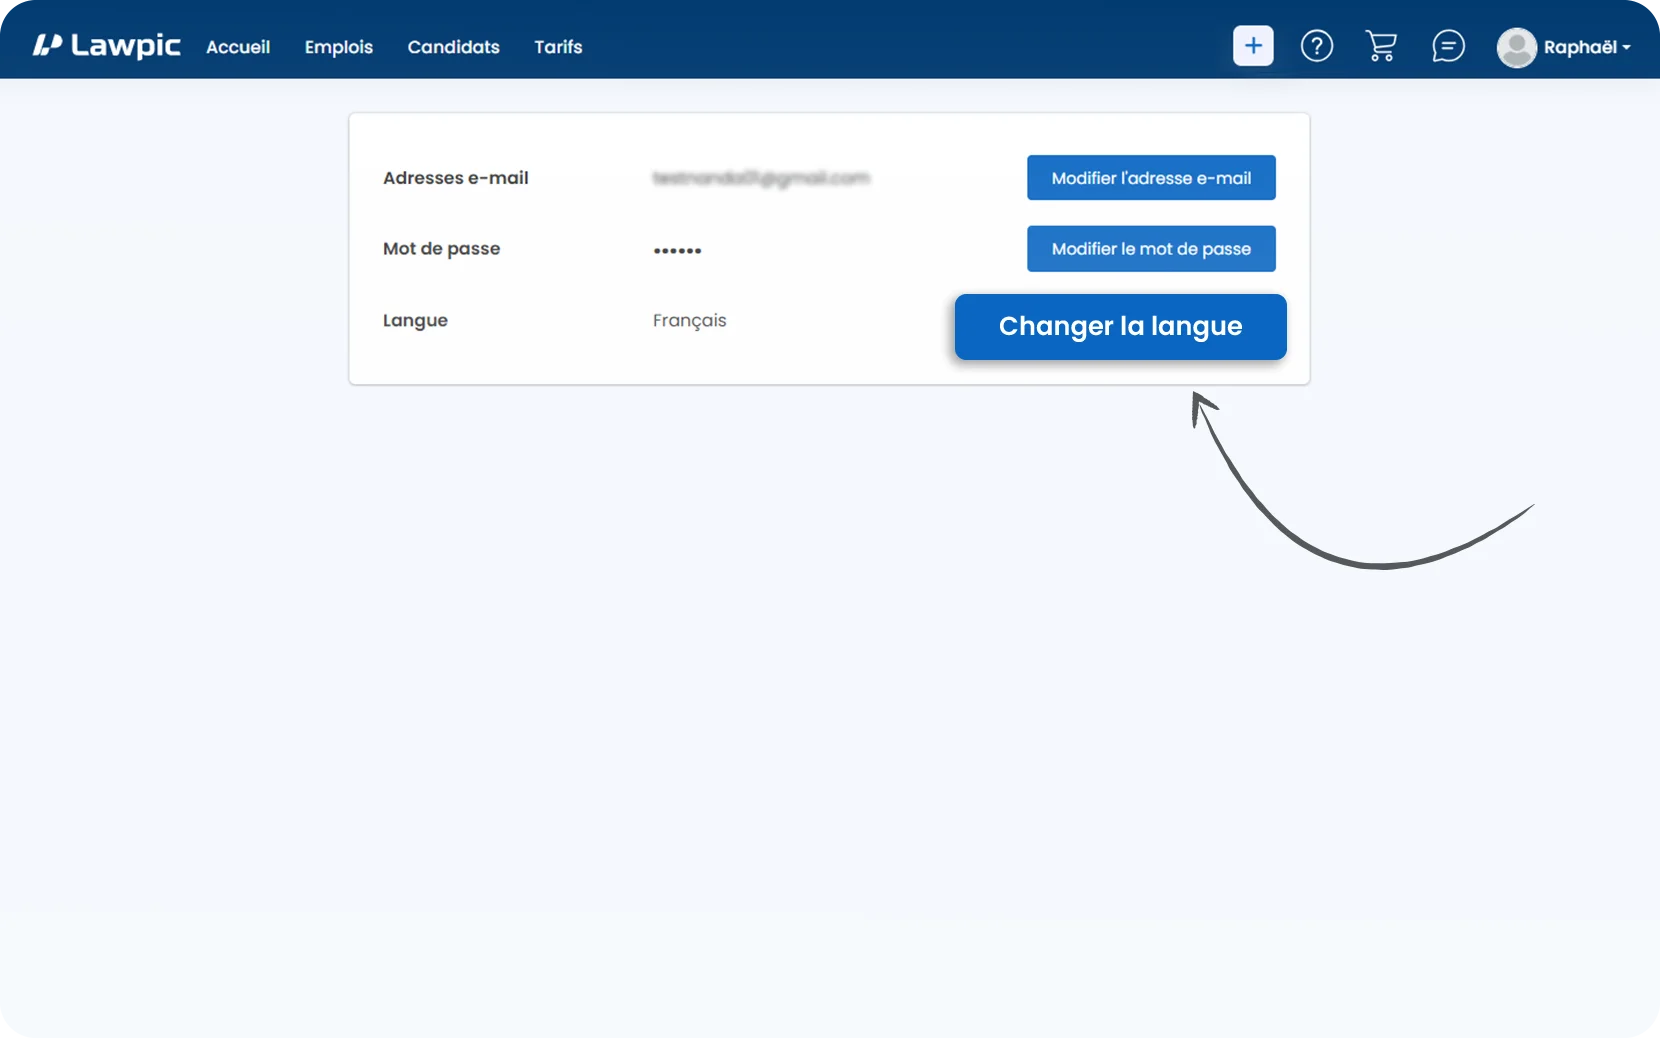Select Tarifs in the navigation bar
Screen dimensions: 1660x1038
click(x=558, y=47)
